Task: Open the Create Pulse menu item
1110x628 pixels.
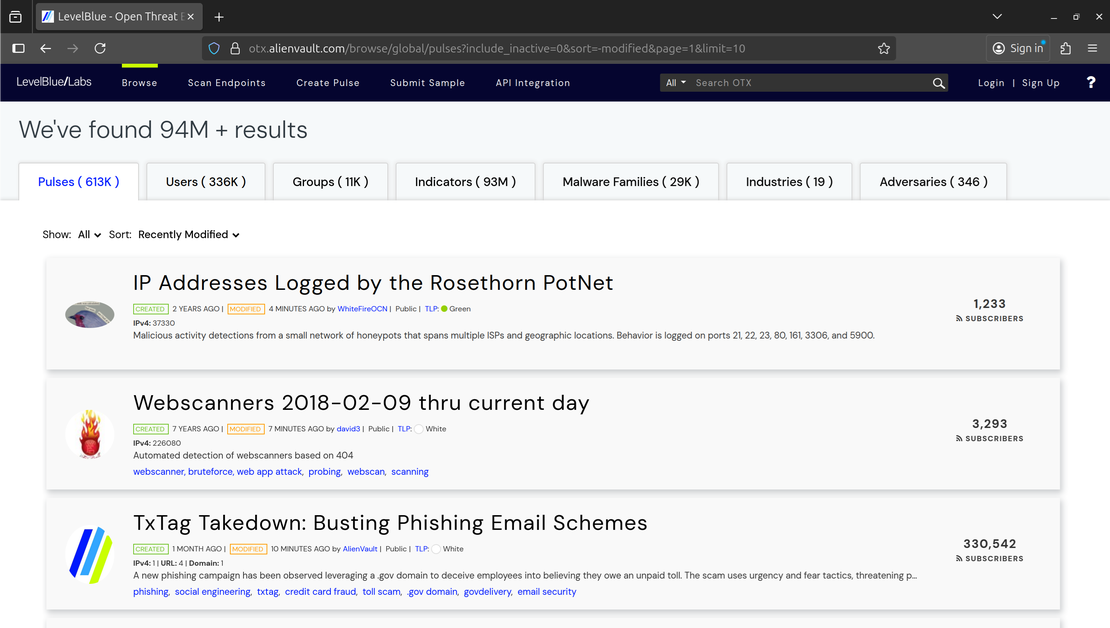Action: tap(327, 83)
